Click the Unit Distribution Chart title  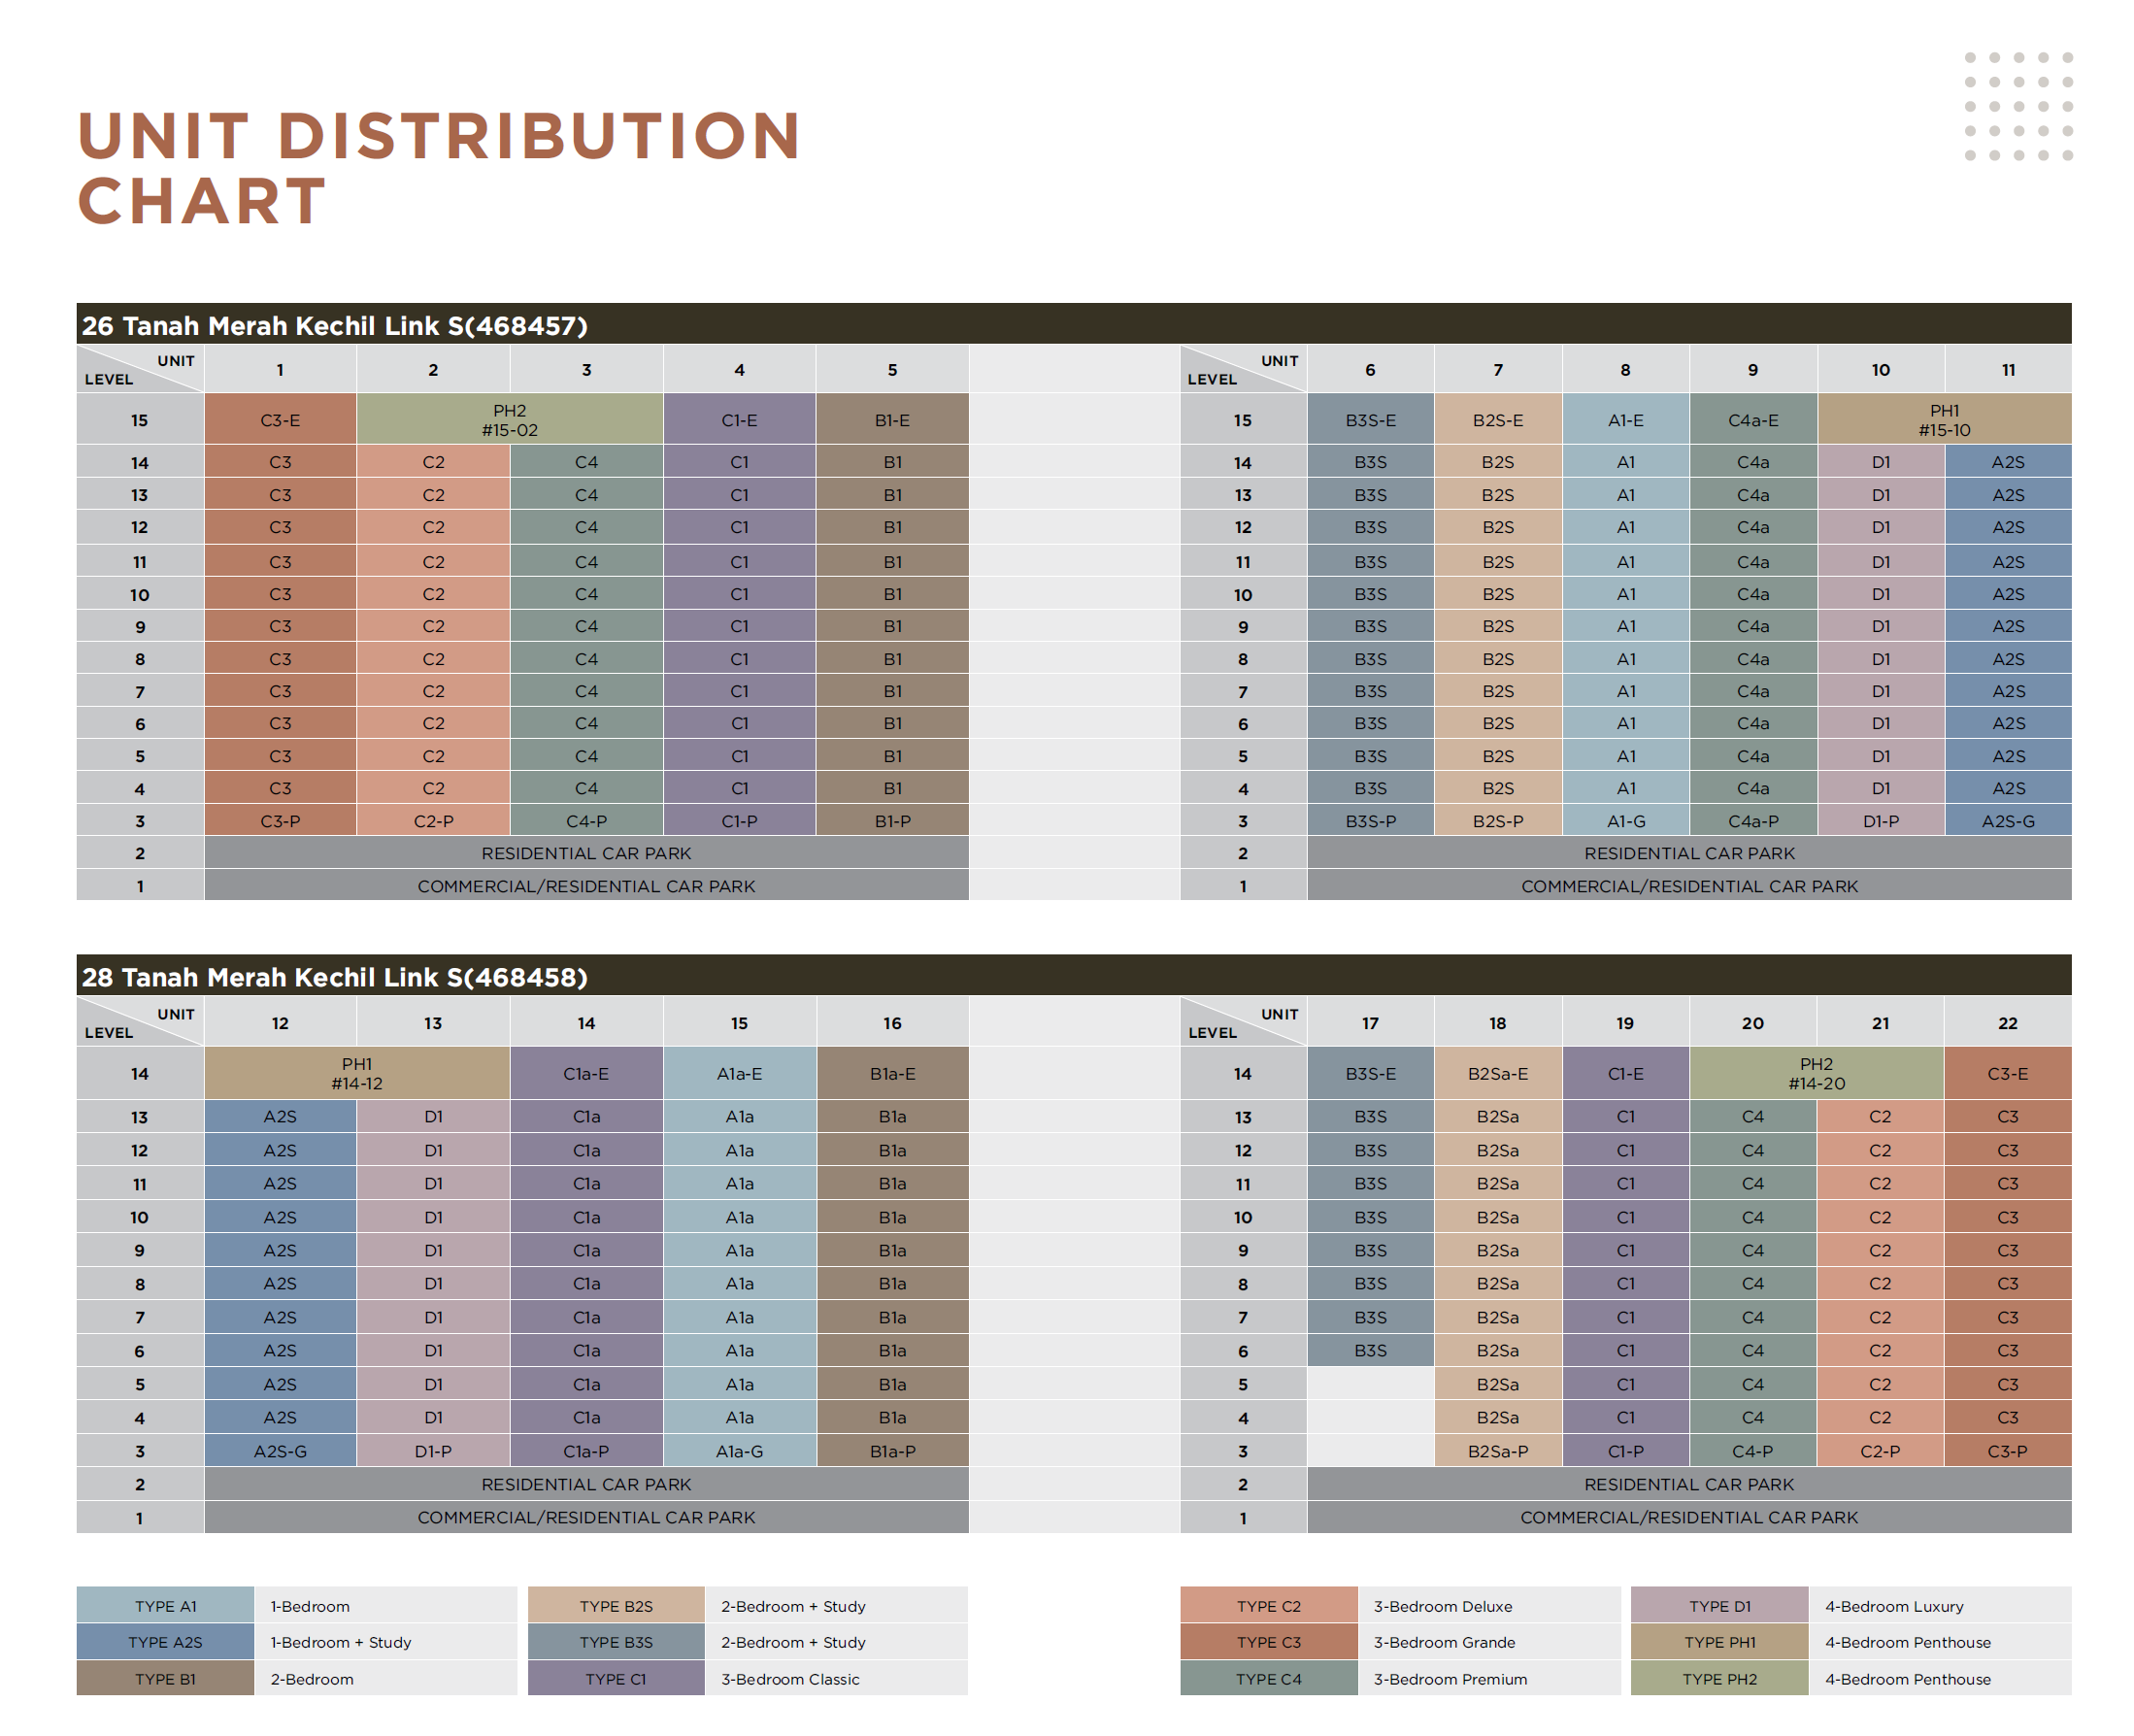[x=439, y=168]
